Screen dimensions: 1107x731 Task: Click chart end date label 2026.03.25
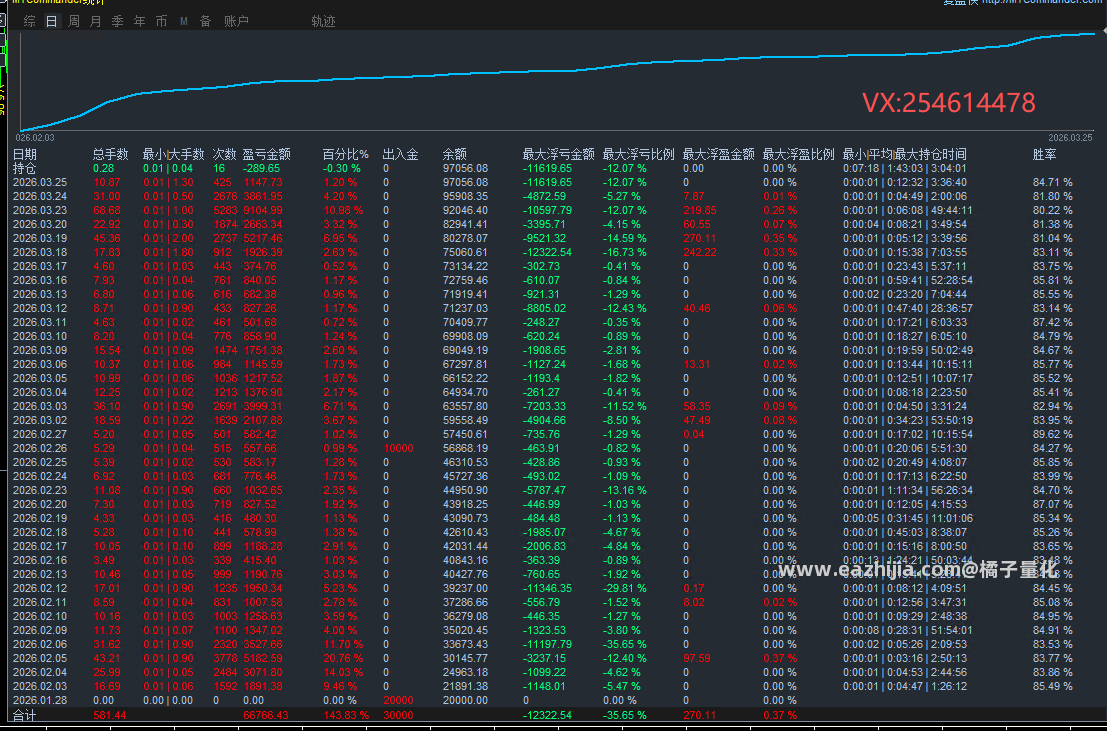pos(1070,138)
